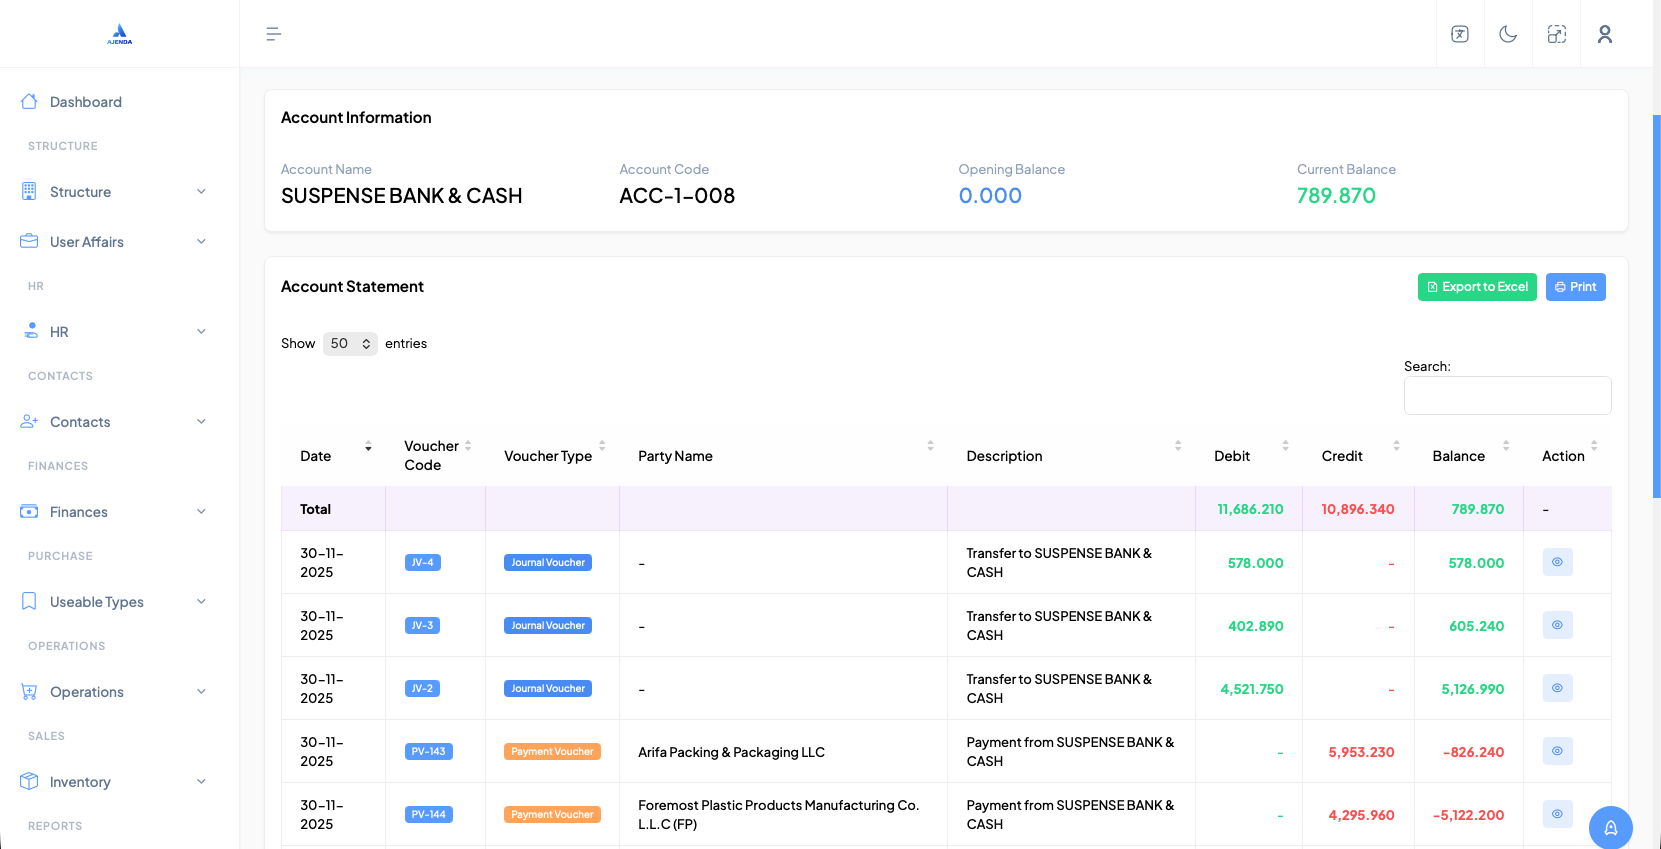
Task: Click the hamburger menu collapse icon
Action: pos(273,35)
